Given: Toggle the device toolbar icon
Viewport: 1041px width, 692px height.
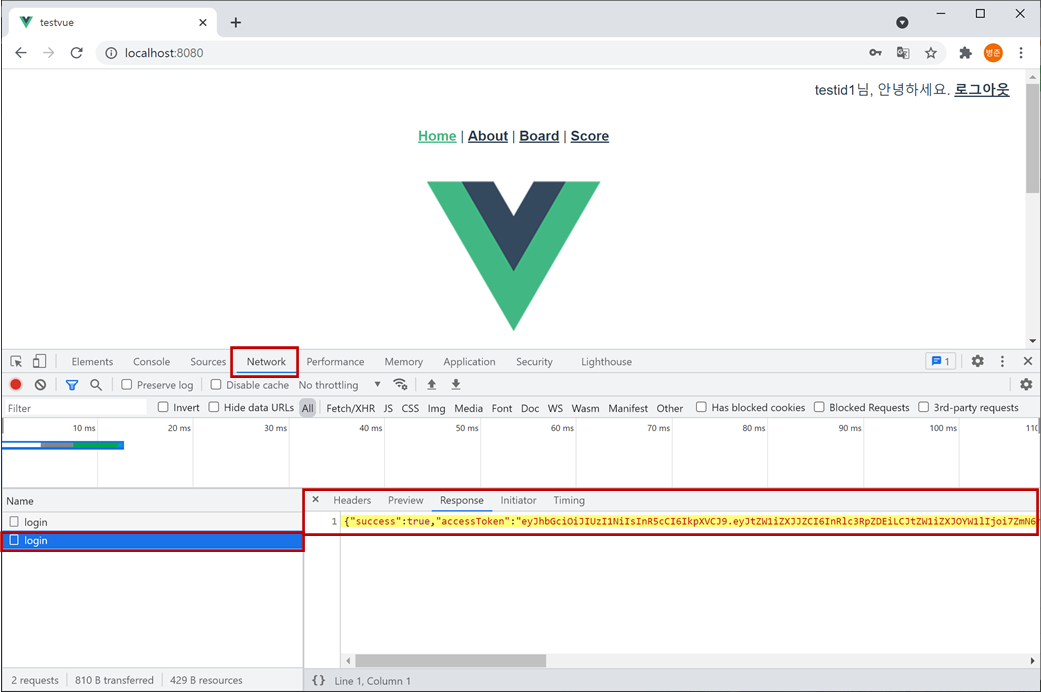Looking at the screenshot, I should [39, 361].
